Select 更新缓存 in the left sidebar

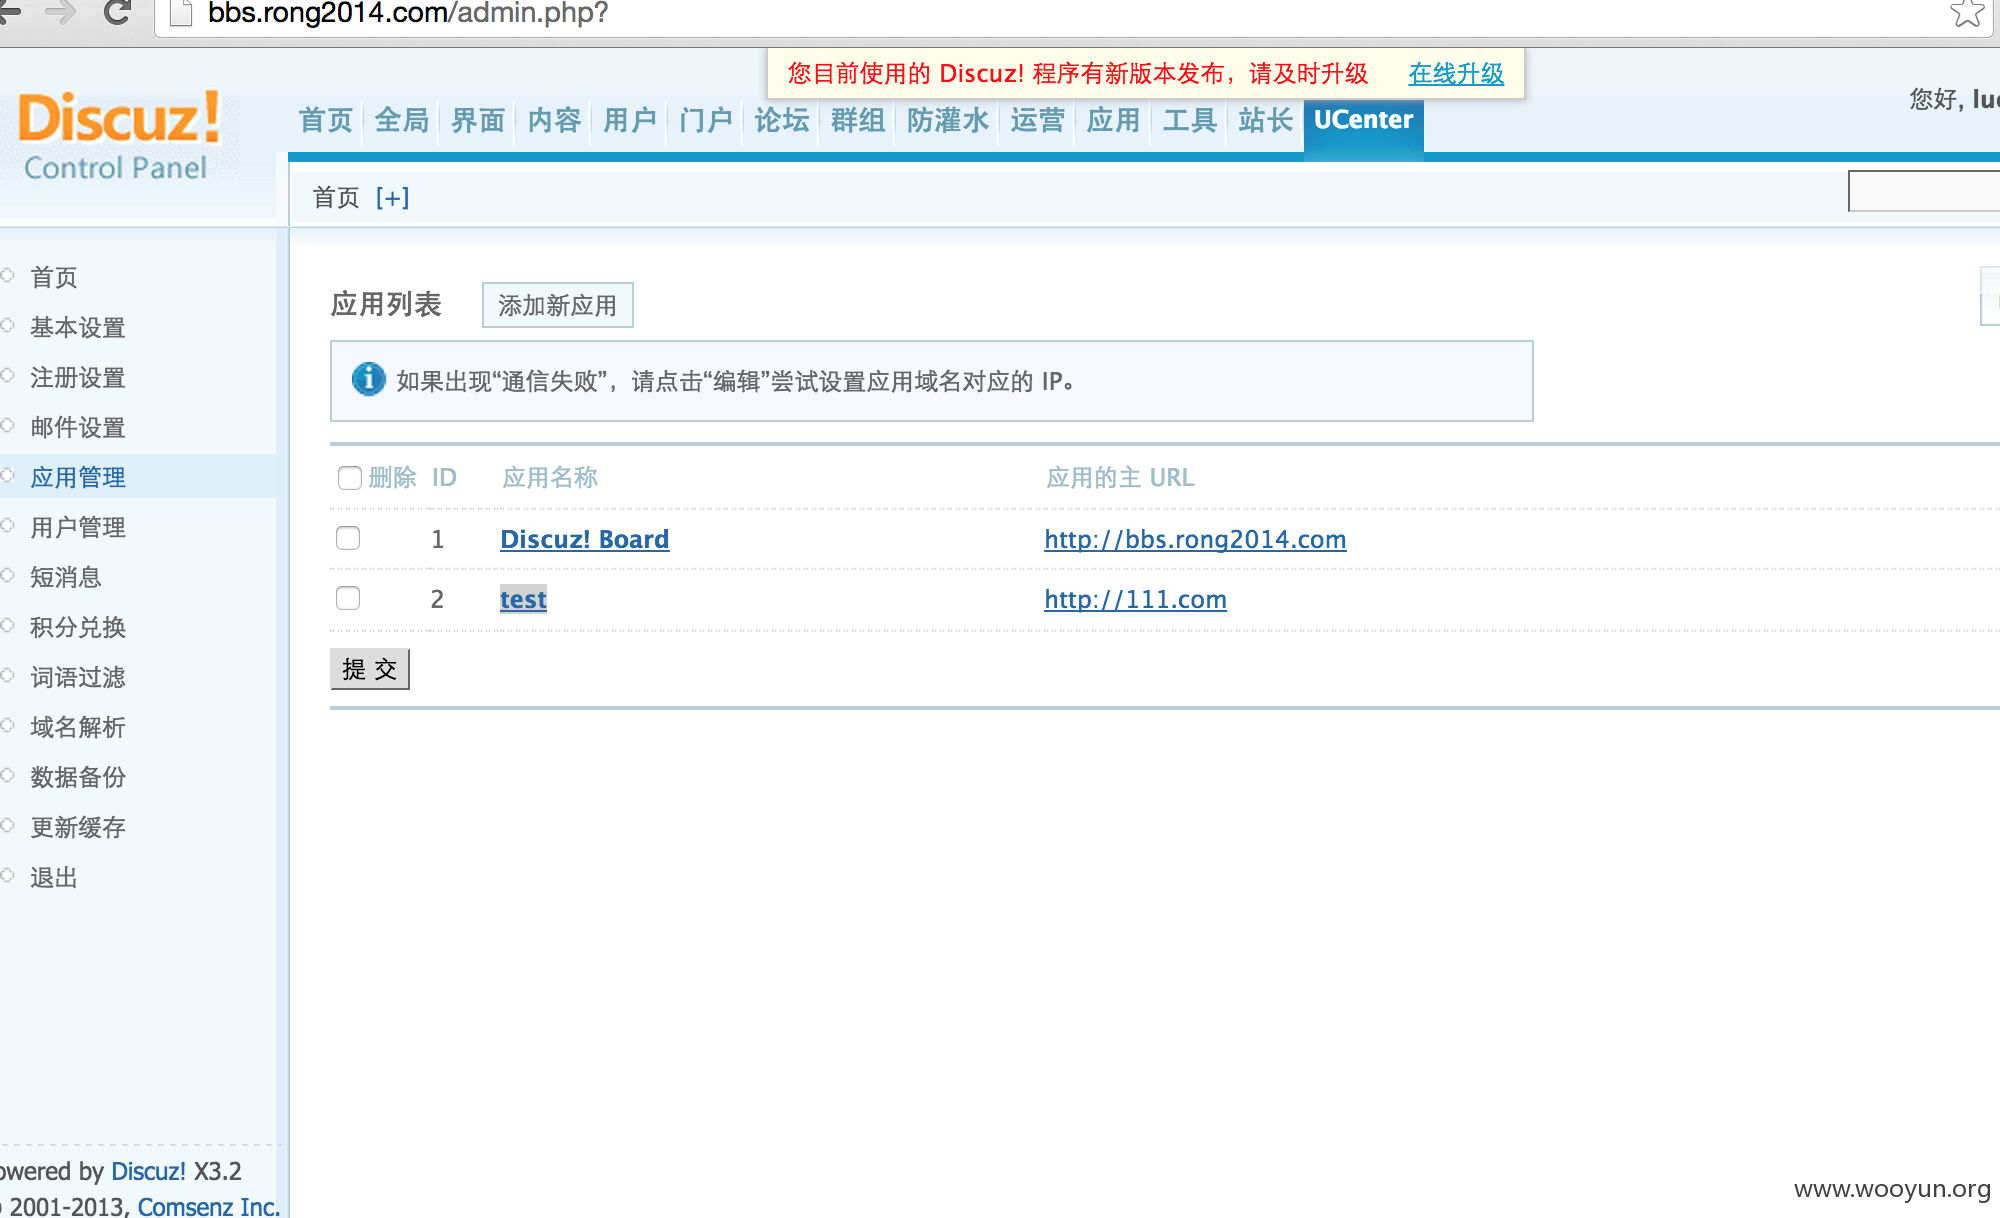(78, 827)
